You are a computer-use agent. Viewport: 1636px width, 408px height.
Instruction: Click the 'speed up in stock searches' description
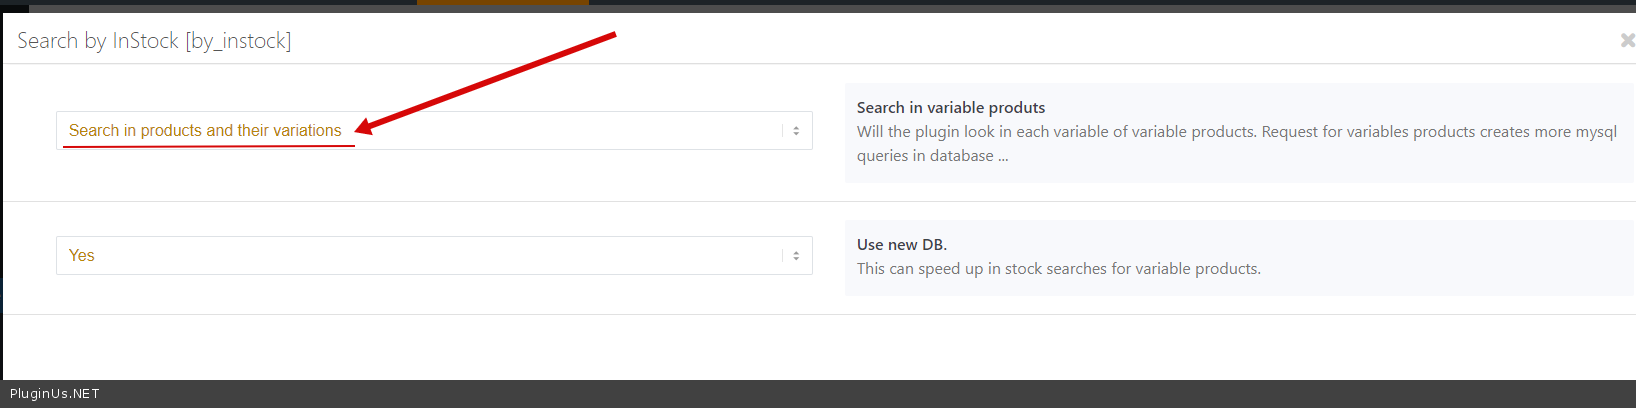tap(1058, 269)
